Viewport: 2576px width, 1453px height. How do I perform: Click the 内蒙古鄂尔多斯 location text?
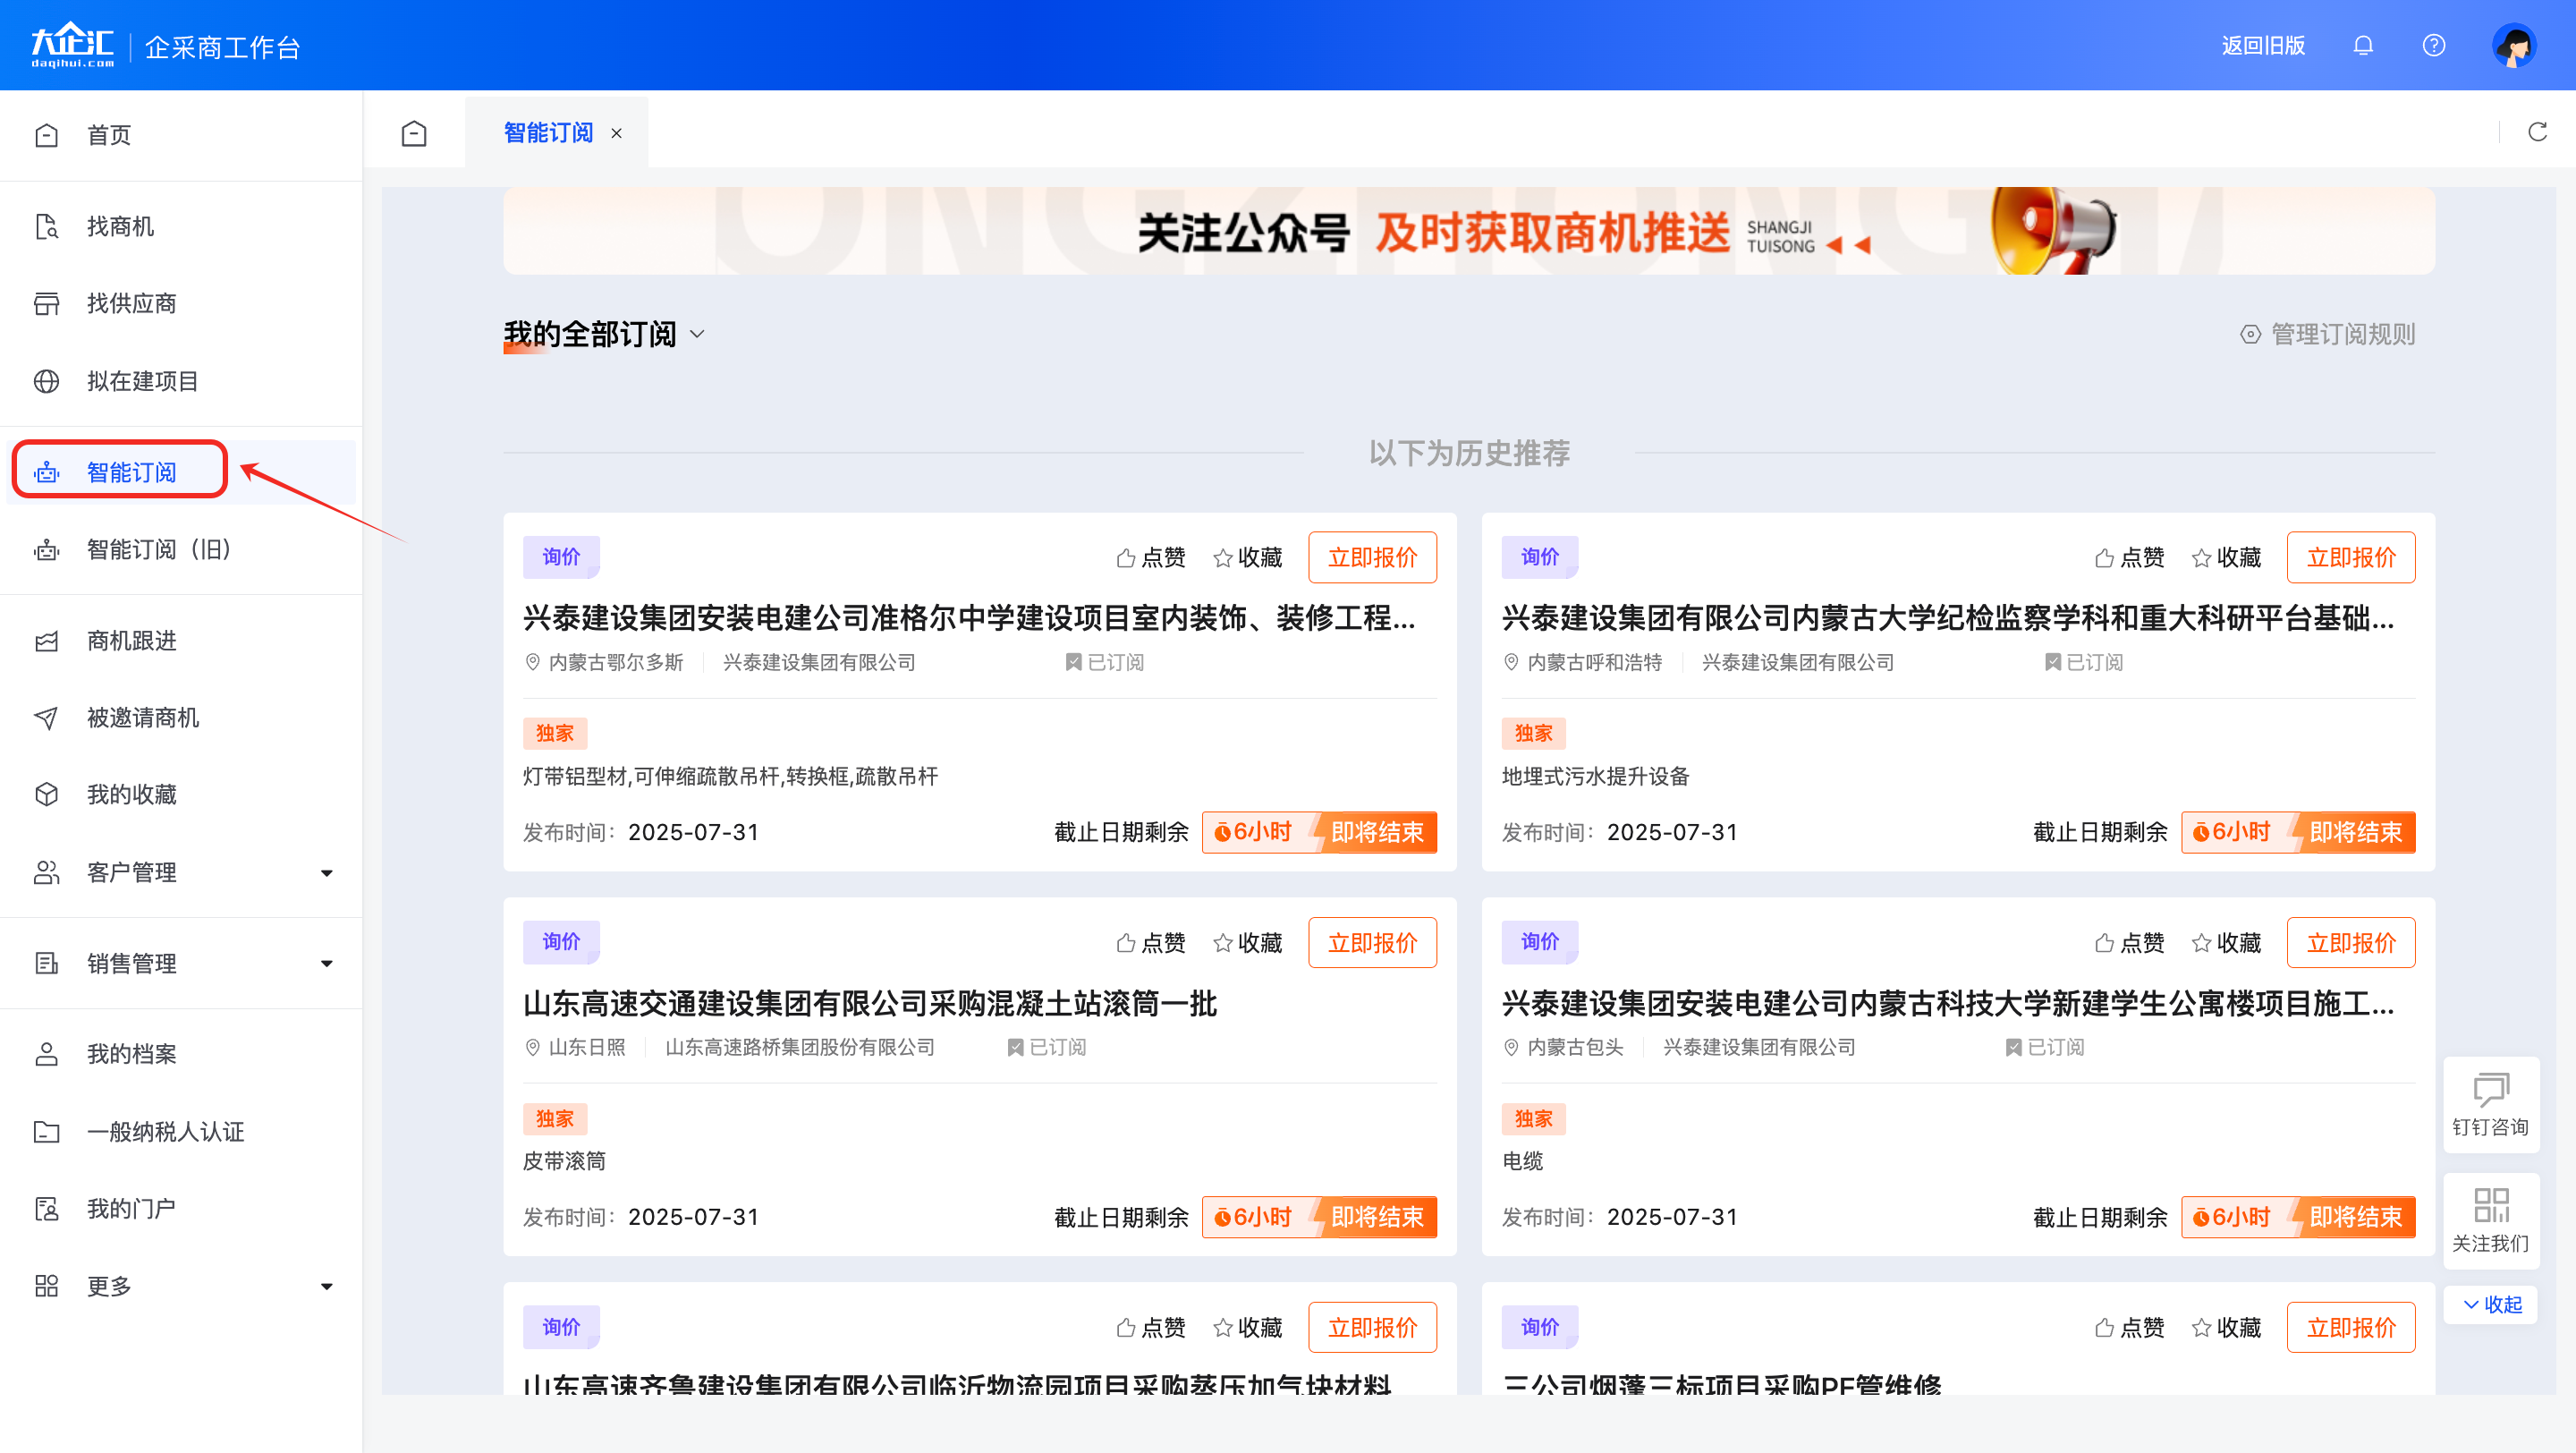click(x=616, y=662)
